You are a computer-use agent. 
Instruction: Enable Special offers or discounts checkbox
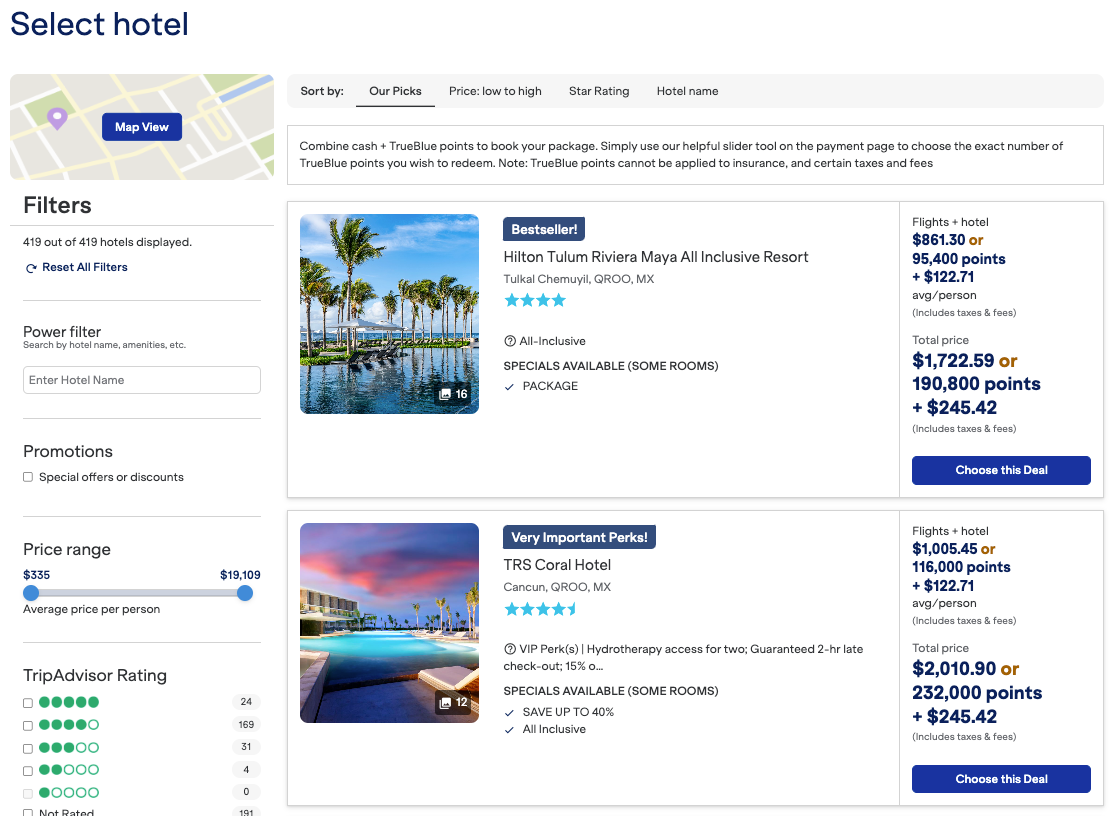pyautogui.click(x=28, y=477)
